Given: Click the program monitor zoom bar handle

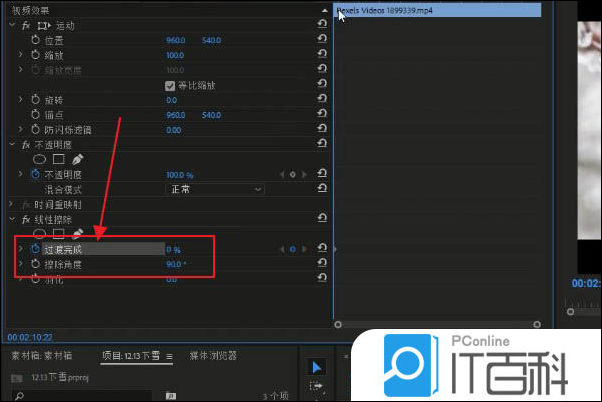Looking at the screenshot, I should pyautogui.click(x=571, y=311).
